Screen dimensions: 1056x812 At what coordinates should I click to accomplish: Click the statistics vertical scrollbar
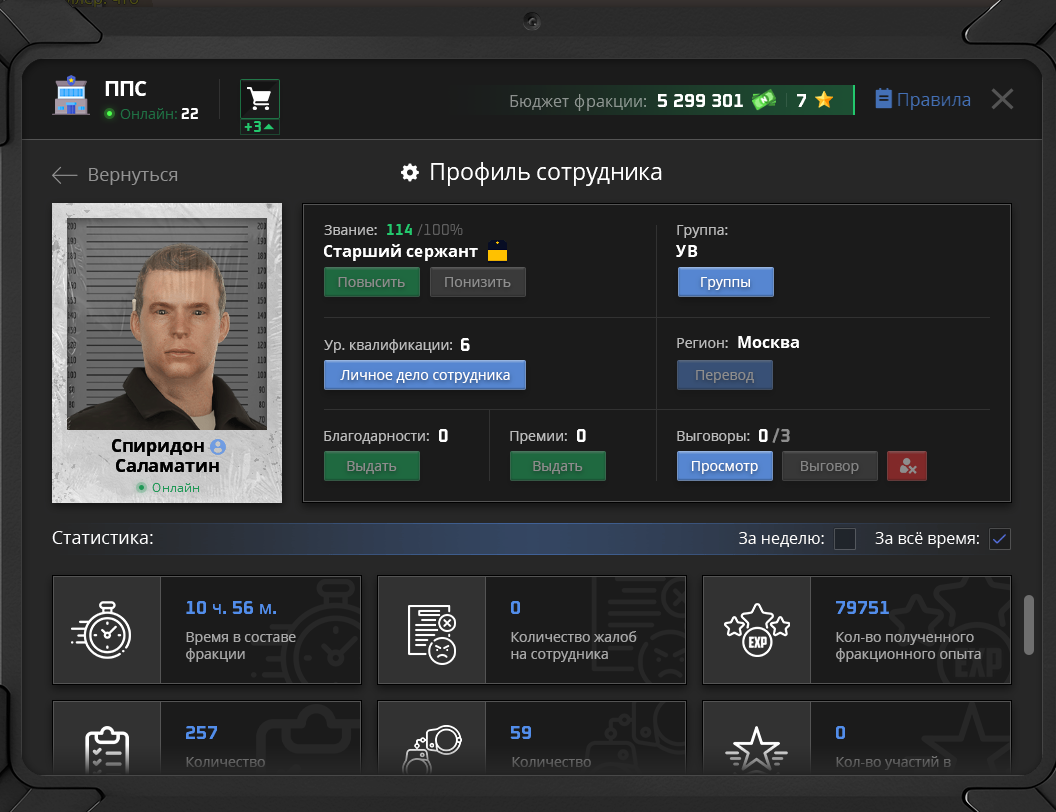click(x=1028, y=624)
